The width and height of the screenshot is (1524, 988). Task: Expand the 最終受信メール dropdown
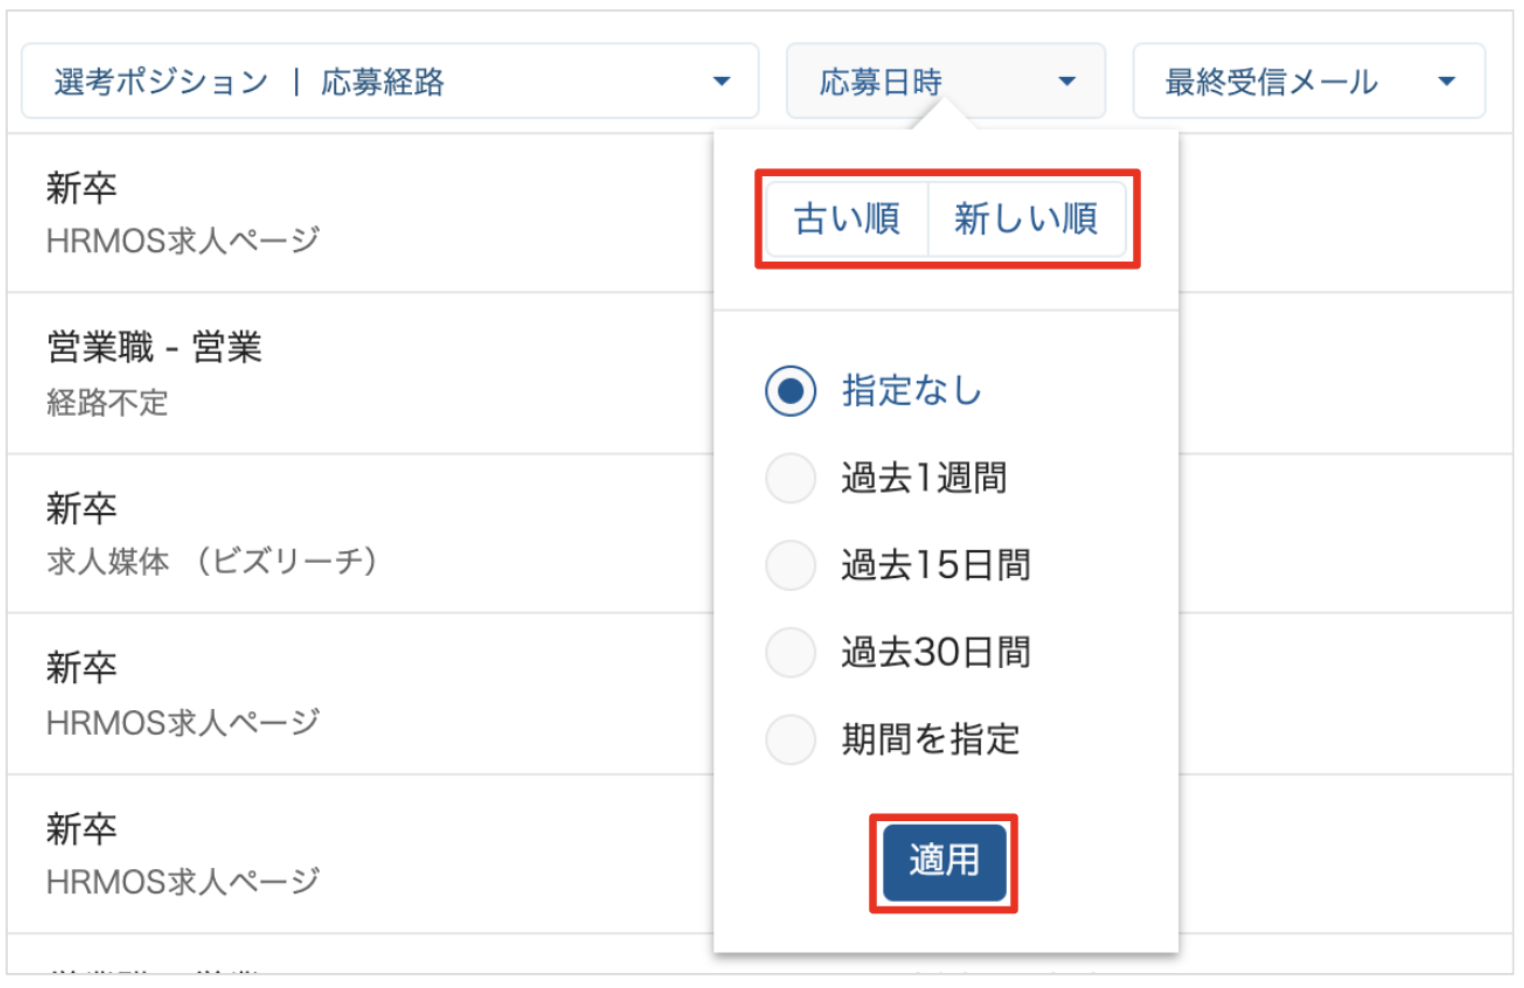pyautogui.click(x=1308, y=81)
